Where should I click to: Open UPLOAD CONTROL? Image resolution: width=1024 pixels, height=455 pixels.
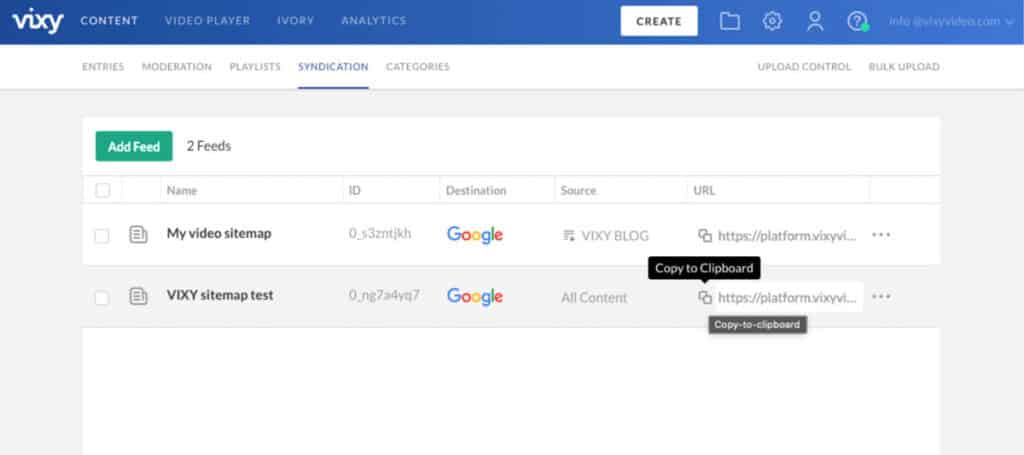point(804,67)
